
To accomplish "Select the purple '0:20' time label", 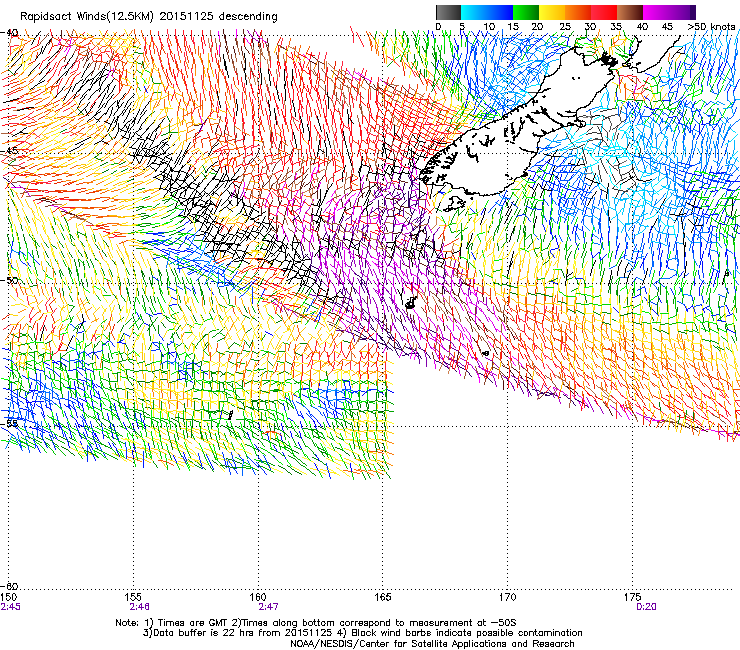I will [646, 607].
